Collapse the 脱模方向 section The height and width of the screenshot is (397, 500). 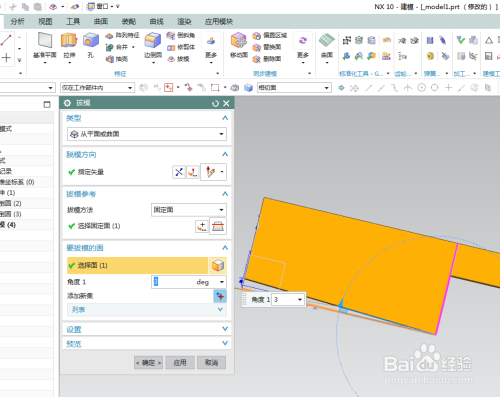pyautogui.click(x=225, y=154)
